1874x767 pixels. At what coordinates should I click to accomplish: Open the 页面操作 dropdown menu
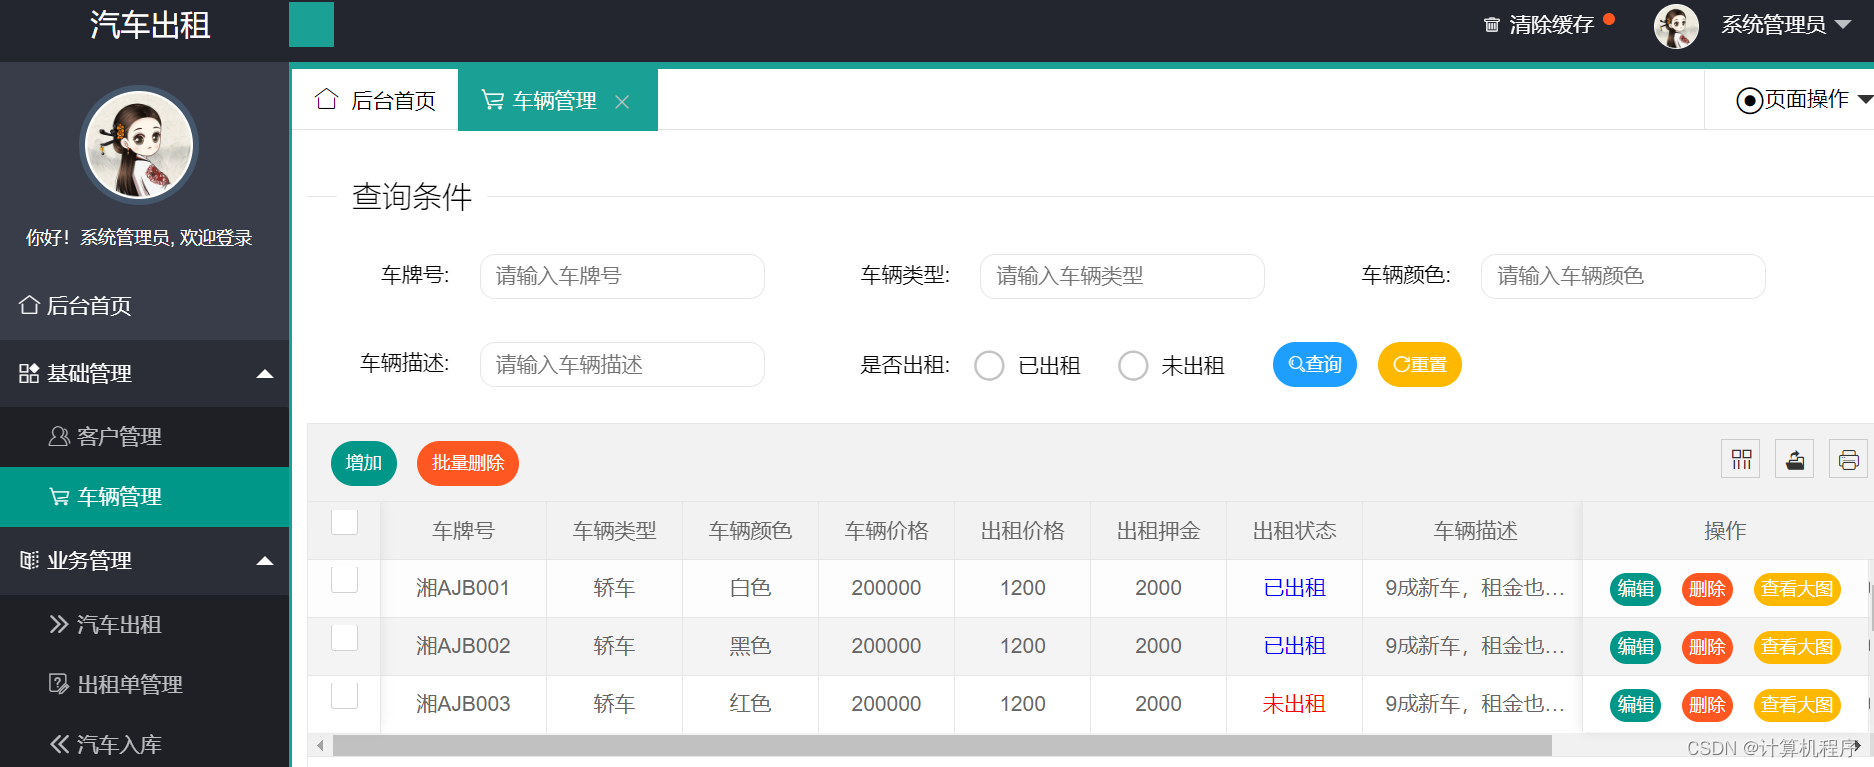tap(1804, 99)
